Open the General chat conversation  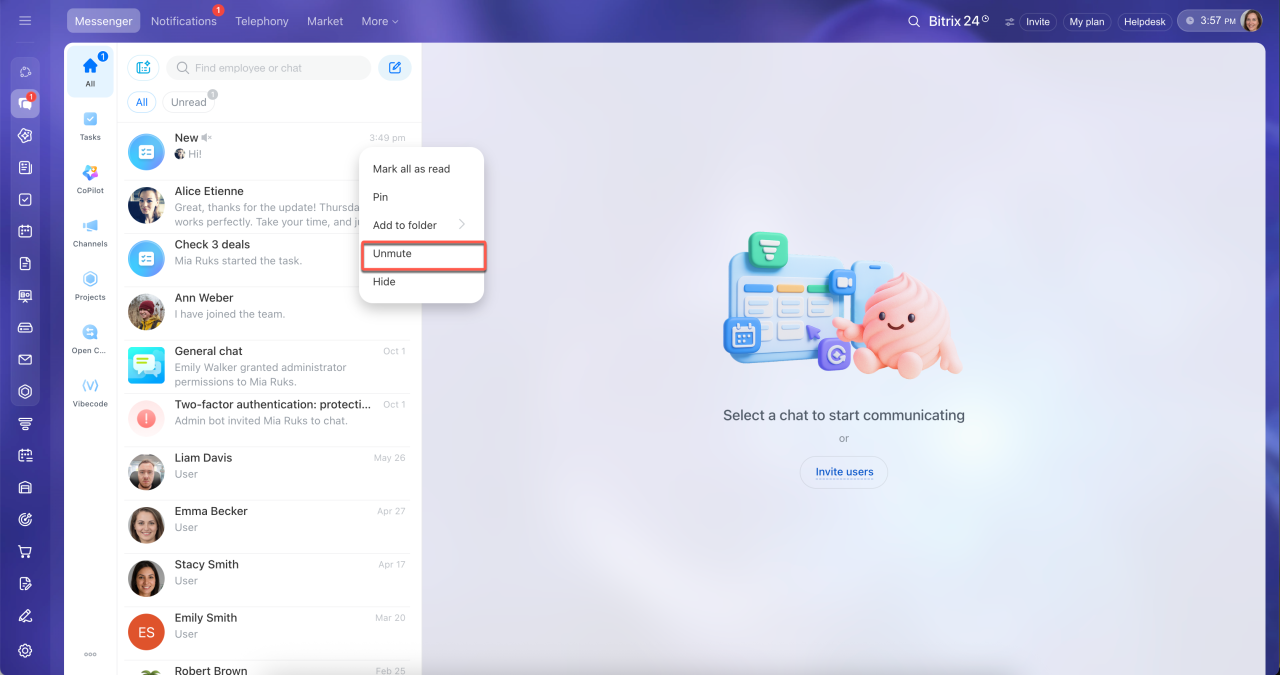268,366
